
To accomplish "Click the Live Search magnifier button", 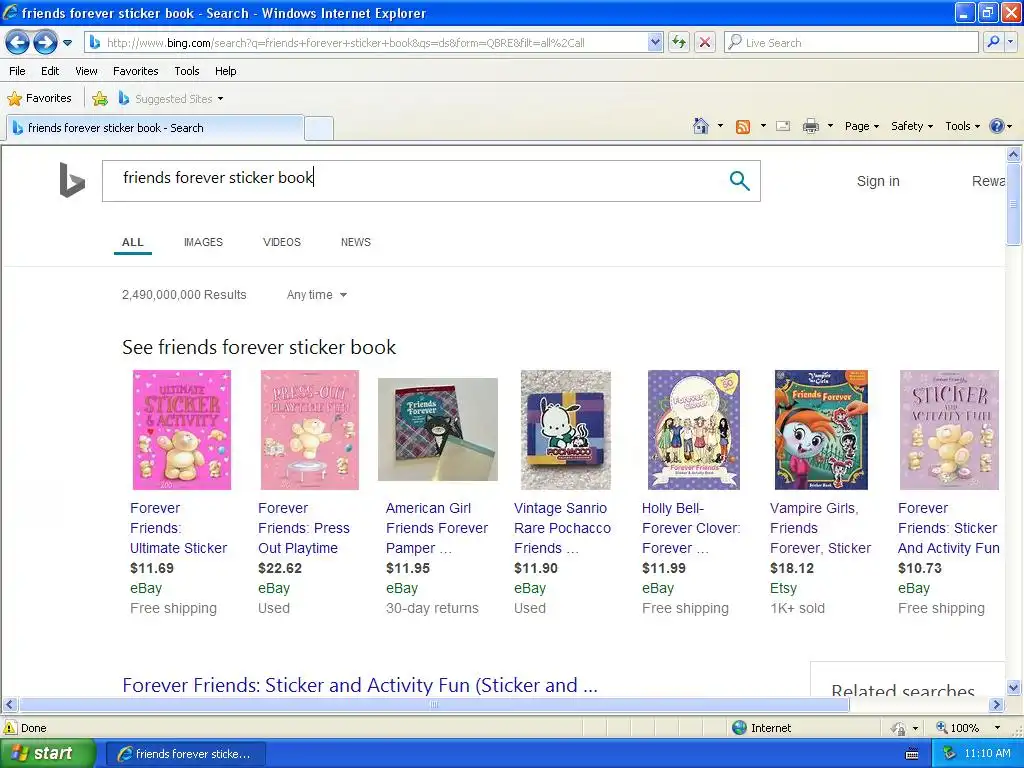I will point(993,43).
